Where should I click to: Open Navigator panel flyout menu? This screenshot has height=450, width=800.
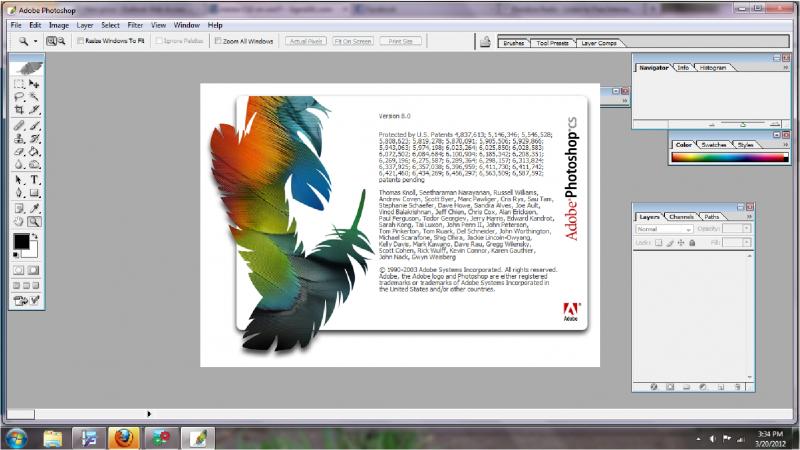786,67
